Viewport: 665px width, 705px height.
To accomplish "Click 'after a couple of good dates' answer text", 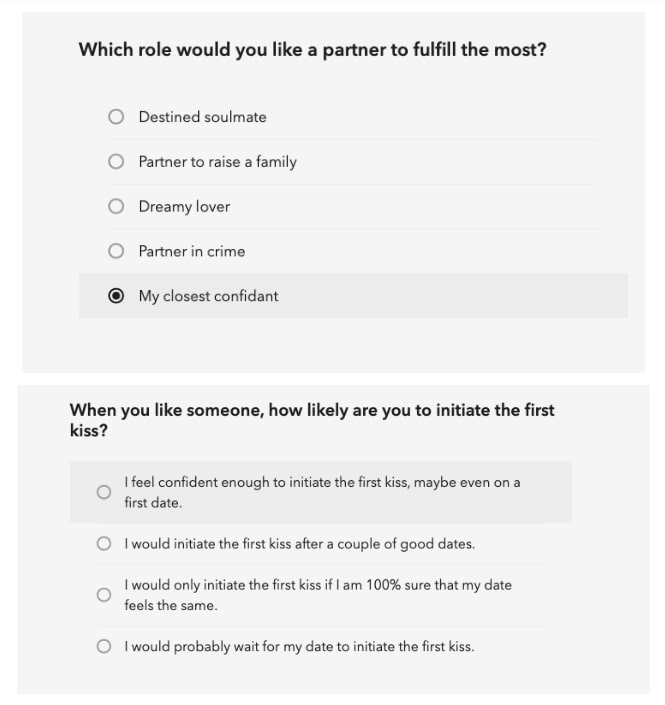I will click(300, 544).
